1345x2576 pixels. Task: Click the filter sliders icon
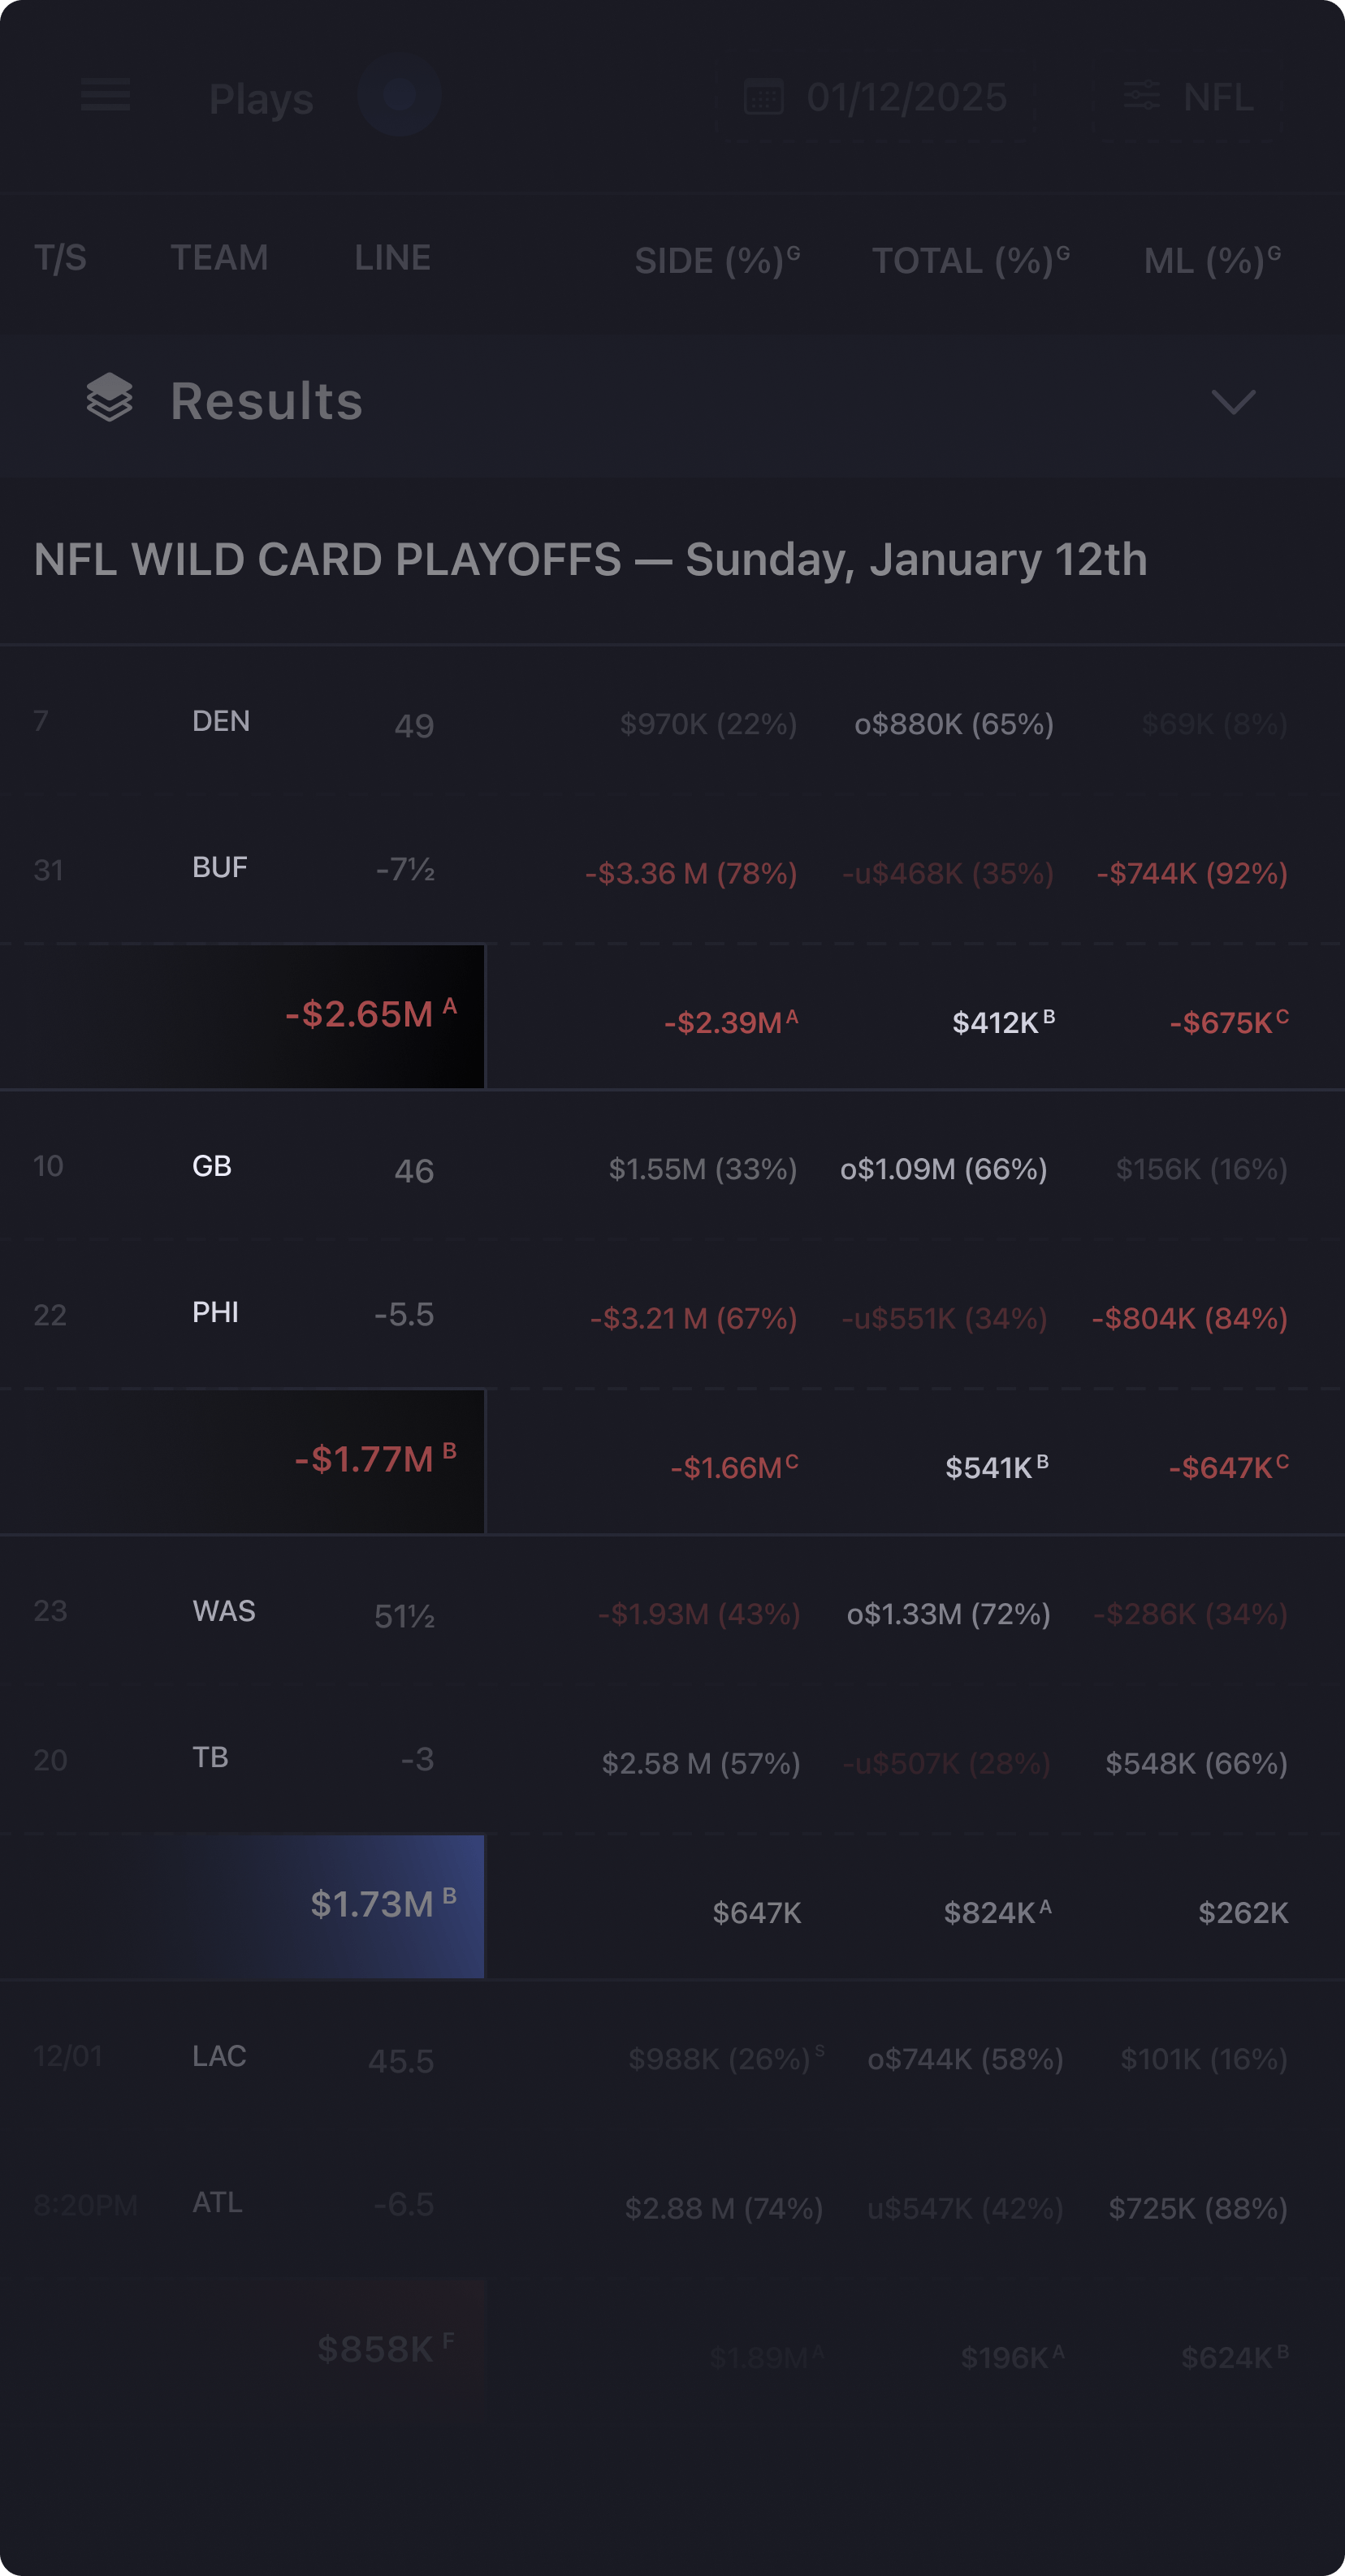(1141, 96)
